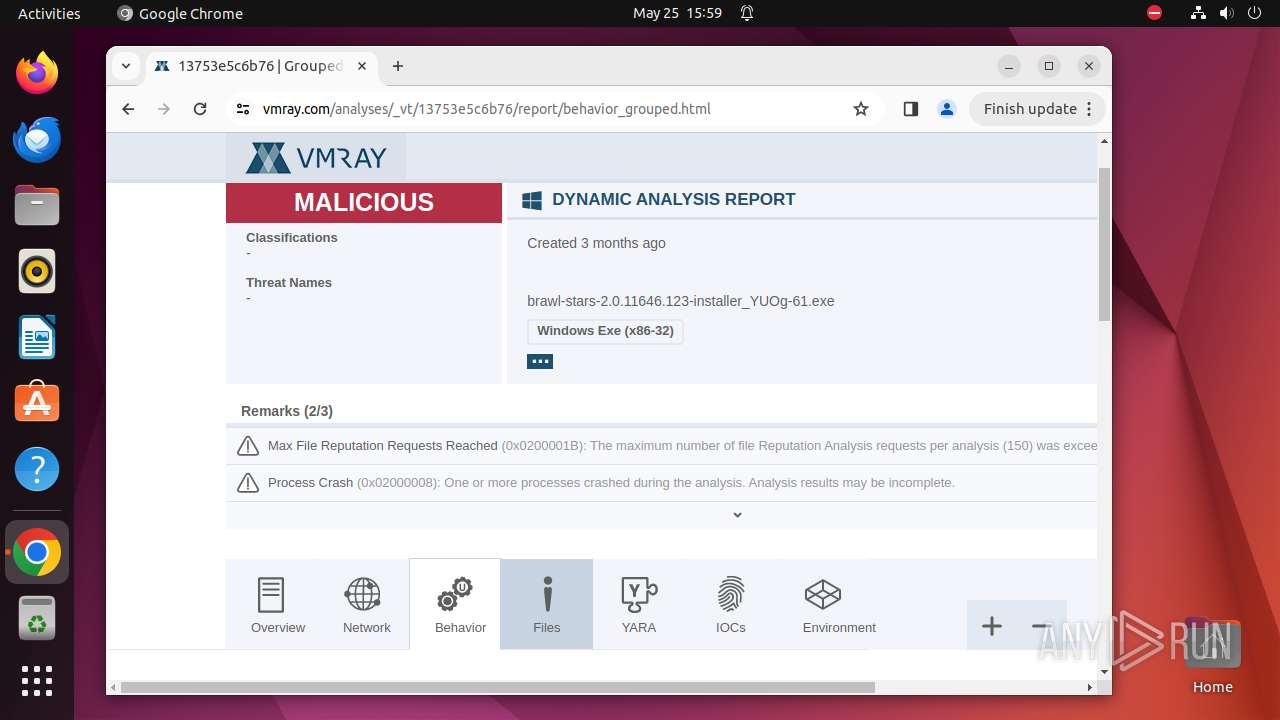Image resolution: width=1280 pixels, height=720 pixels.
Task: Open Chrome profile menu
Action: tap(947, 109)
